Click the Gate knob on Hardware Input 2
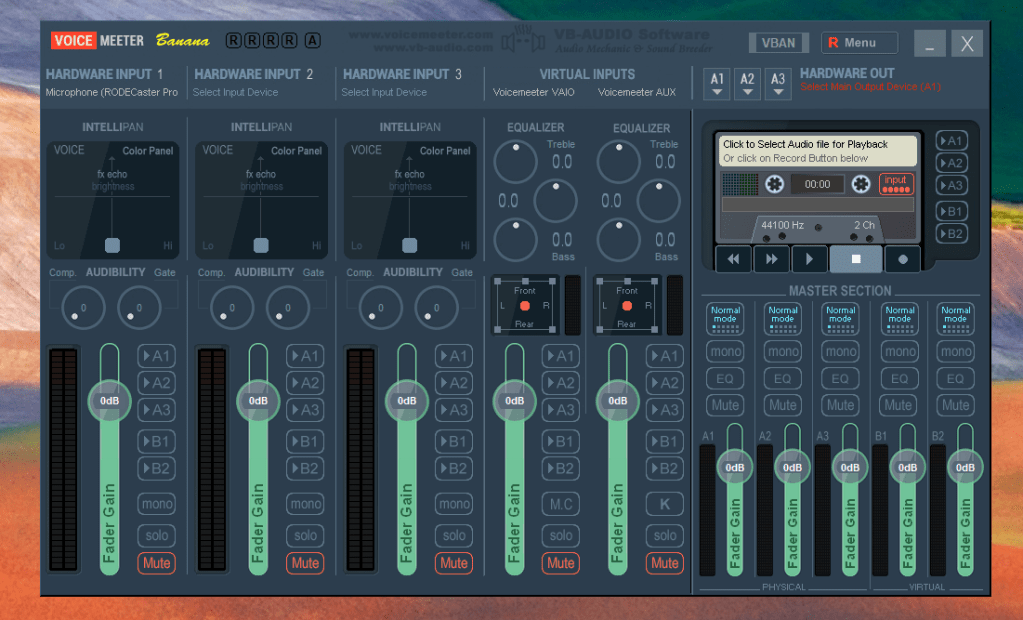This screenshot has width=1023, height=620. (x=288, y=307)
